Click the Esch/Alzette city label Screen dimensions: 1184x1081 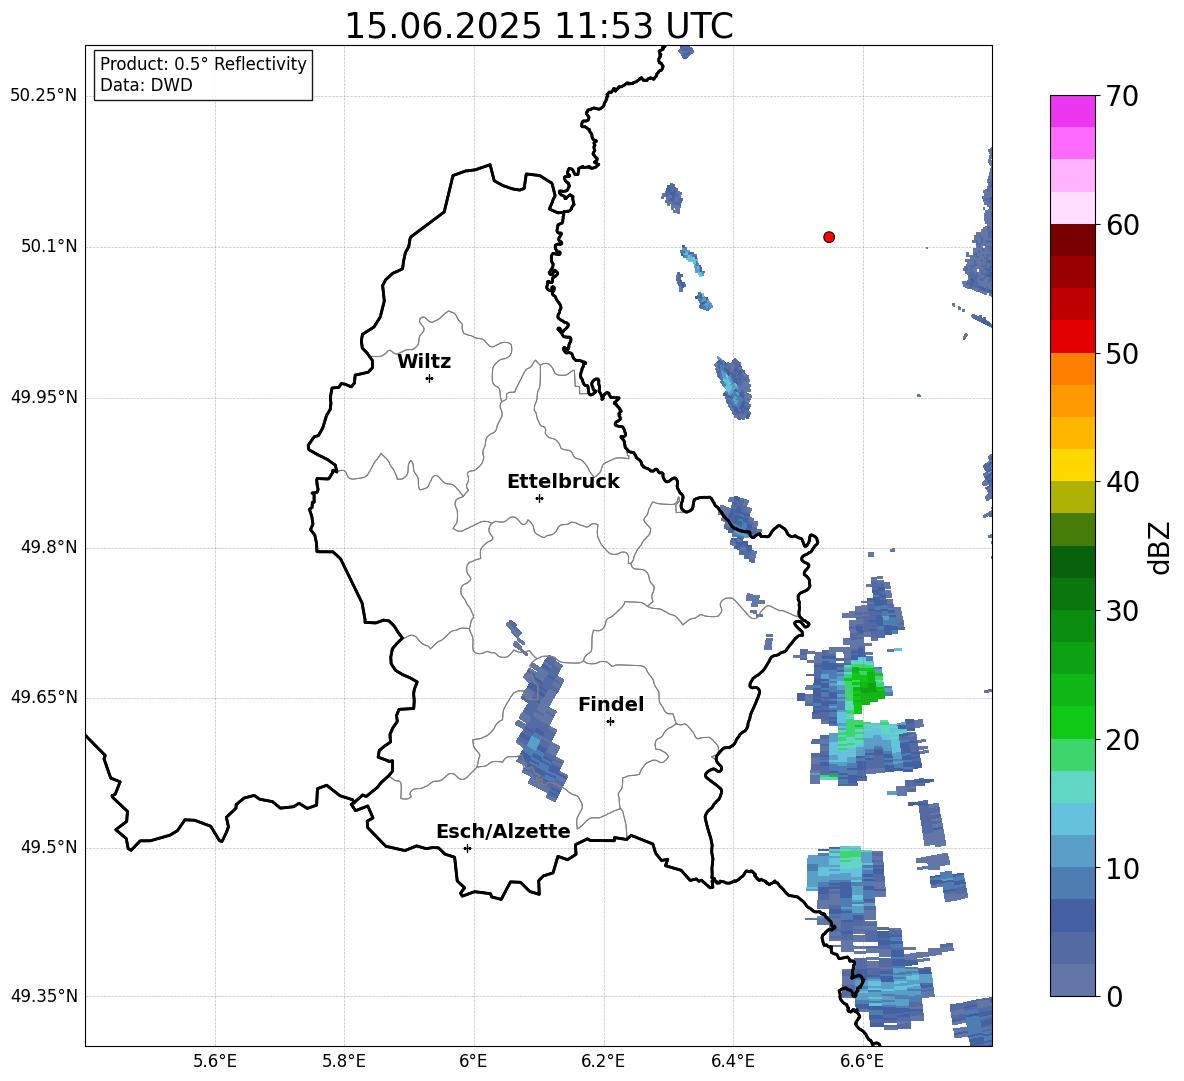503,831
